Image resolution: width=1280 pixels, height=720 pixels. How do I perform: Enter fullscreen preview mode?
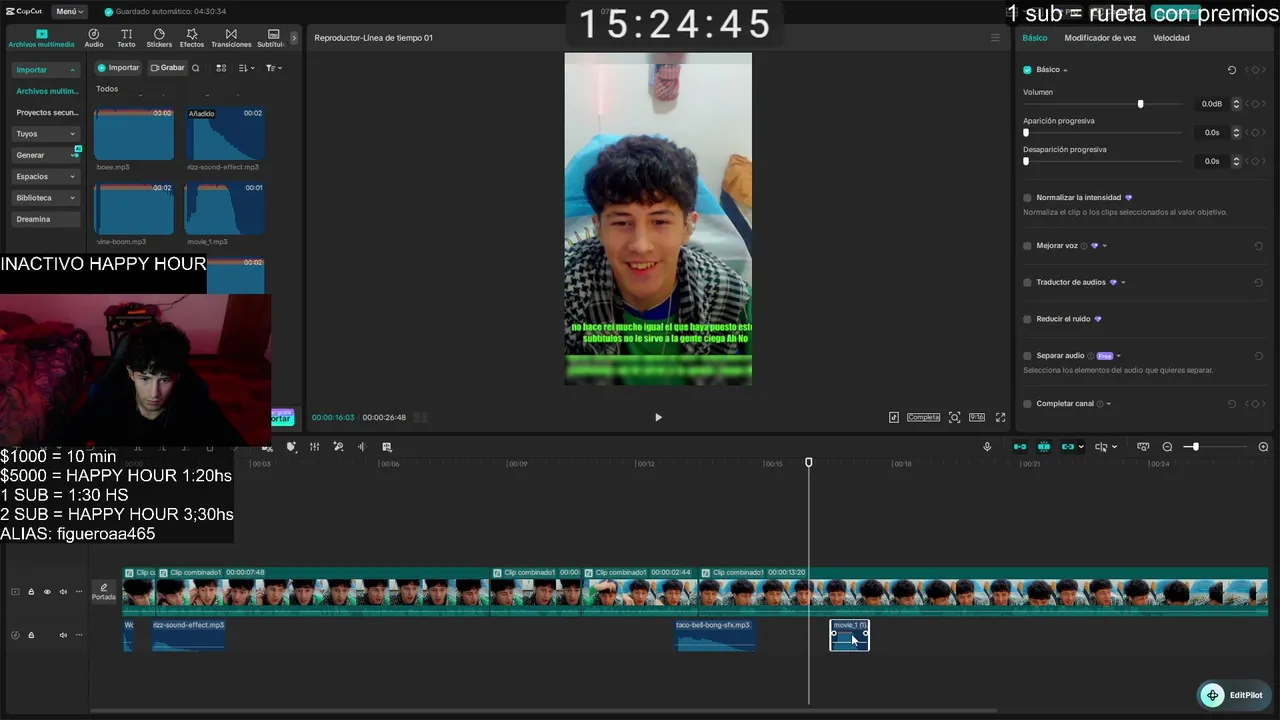click(x=1000, y=417)
